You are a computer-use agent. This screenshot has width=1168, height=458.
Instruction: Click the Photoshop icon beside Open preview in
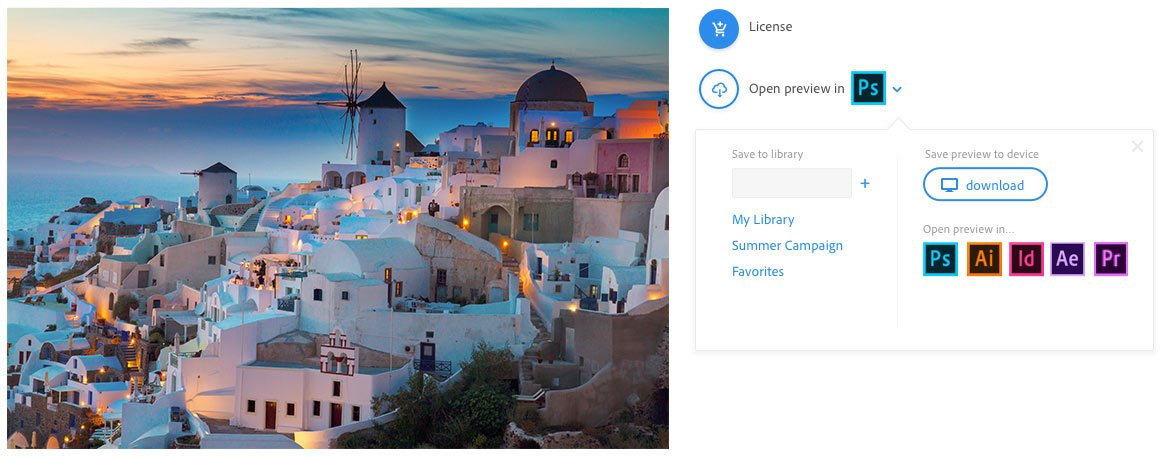(x=868, y=89)
